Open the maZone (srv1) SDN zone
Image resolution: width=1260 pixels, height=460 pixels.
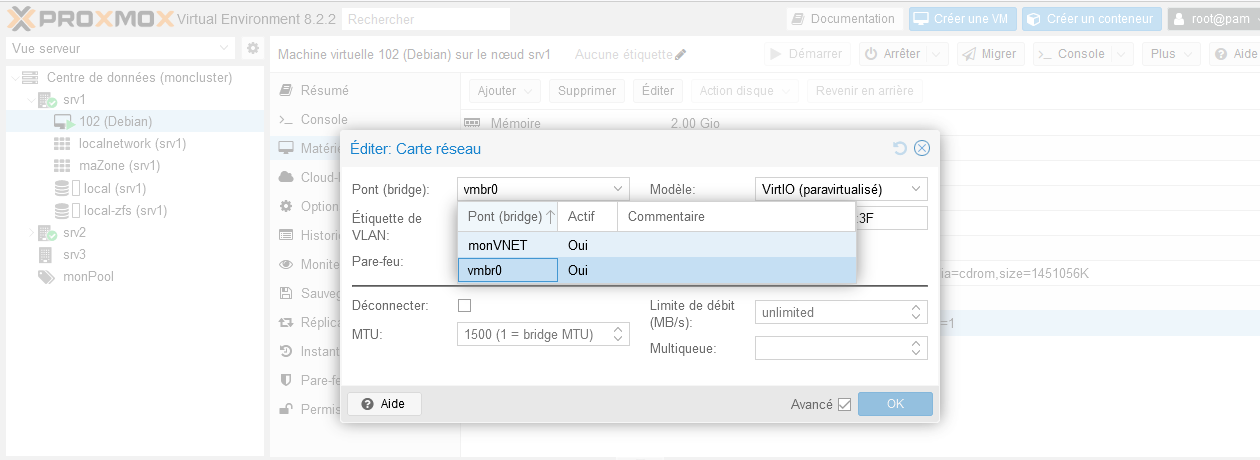tap(119, 166)
